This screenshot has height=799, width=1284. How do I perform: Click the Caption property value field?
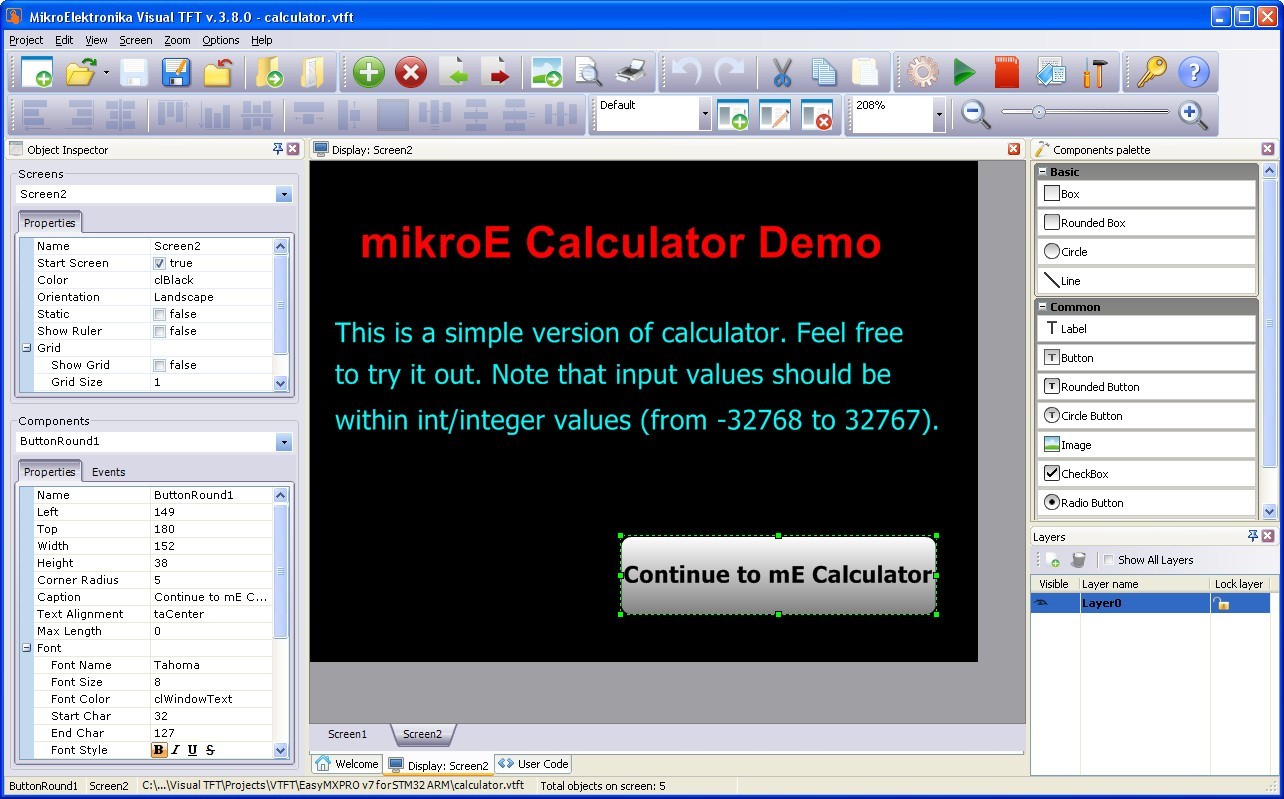point(211,597)
